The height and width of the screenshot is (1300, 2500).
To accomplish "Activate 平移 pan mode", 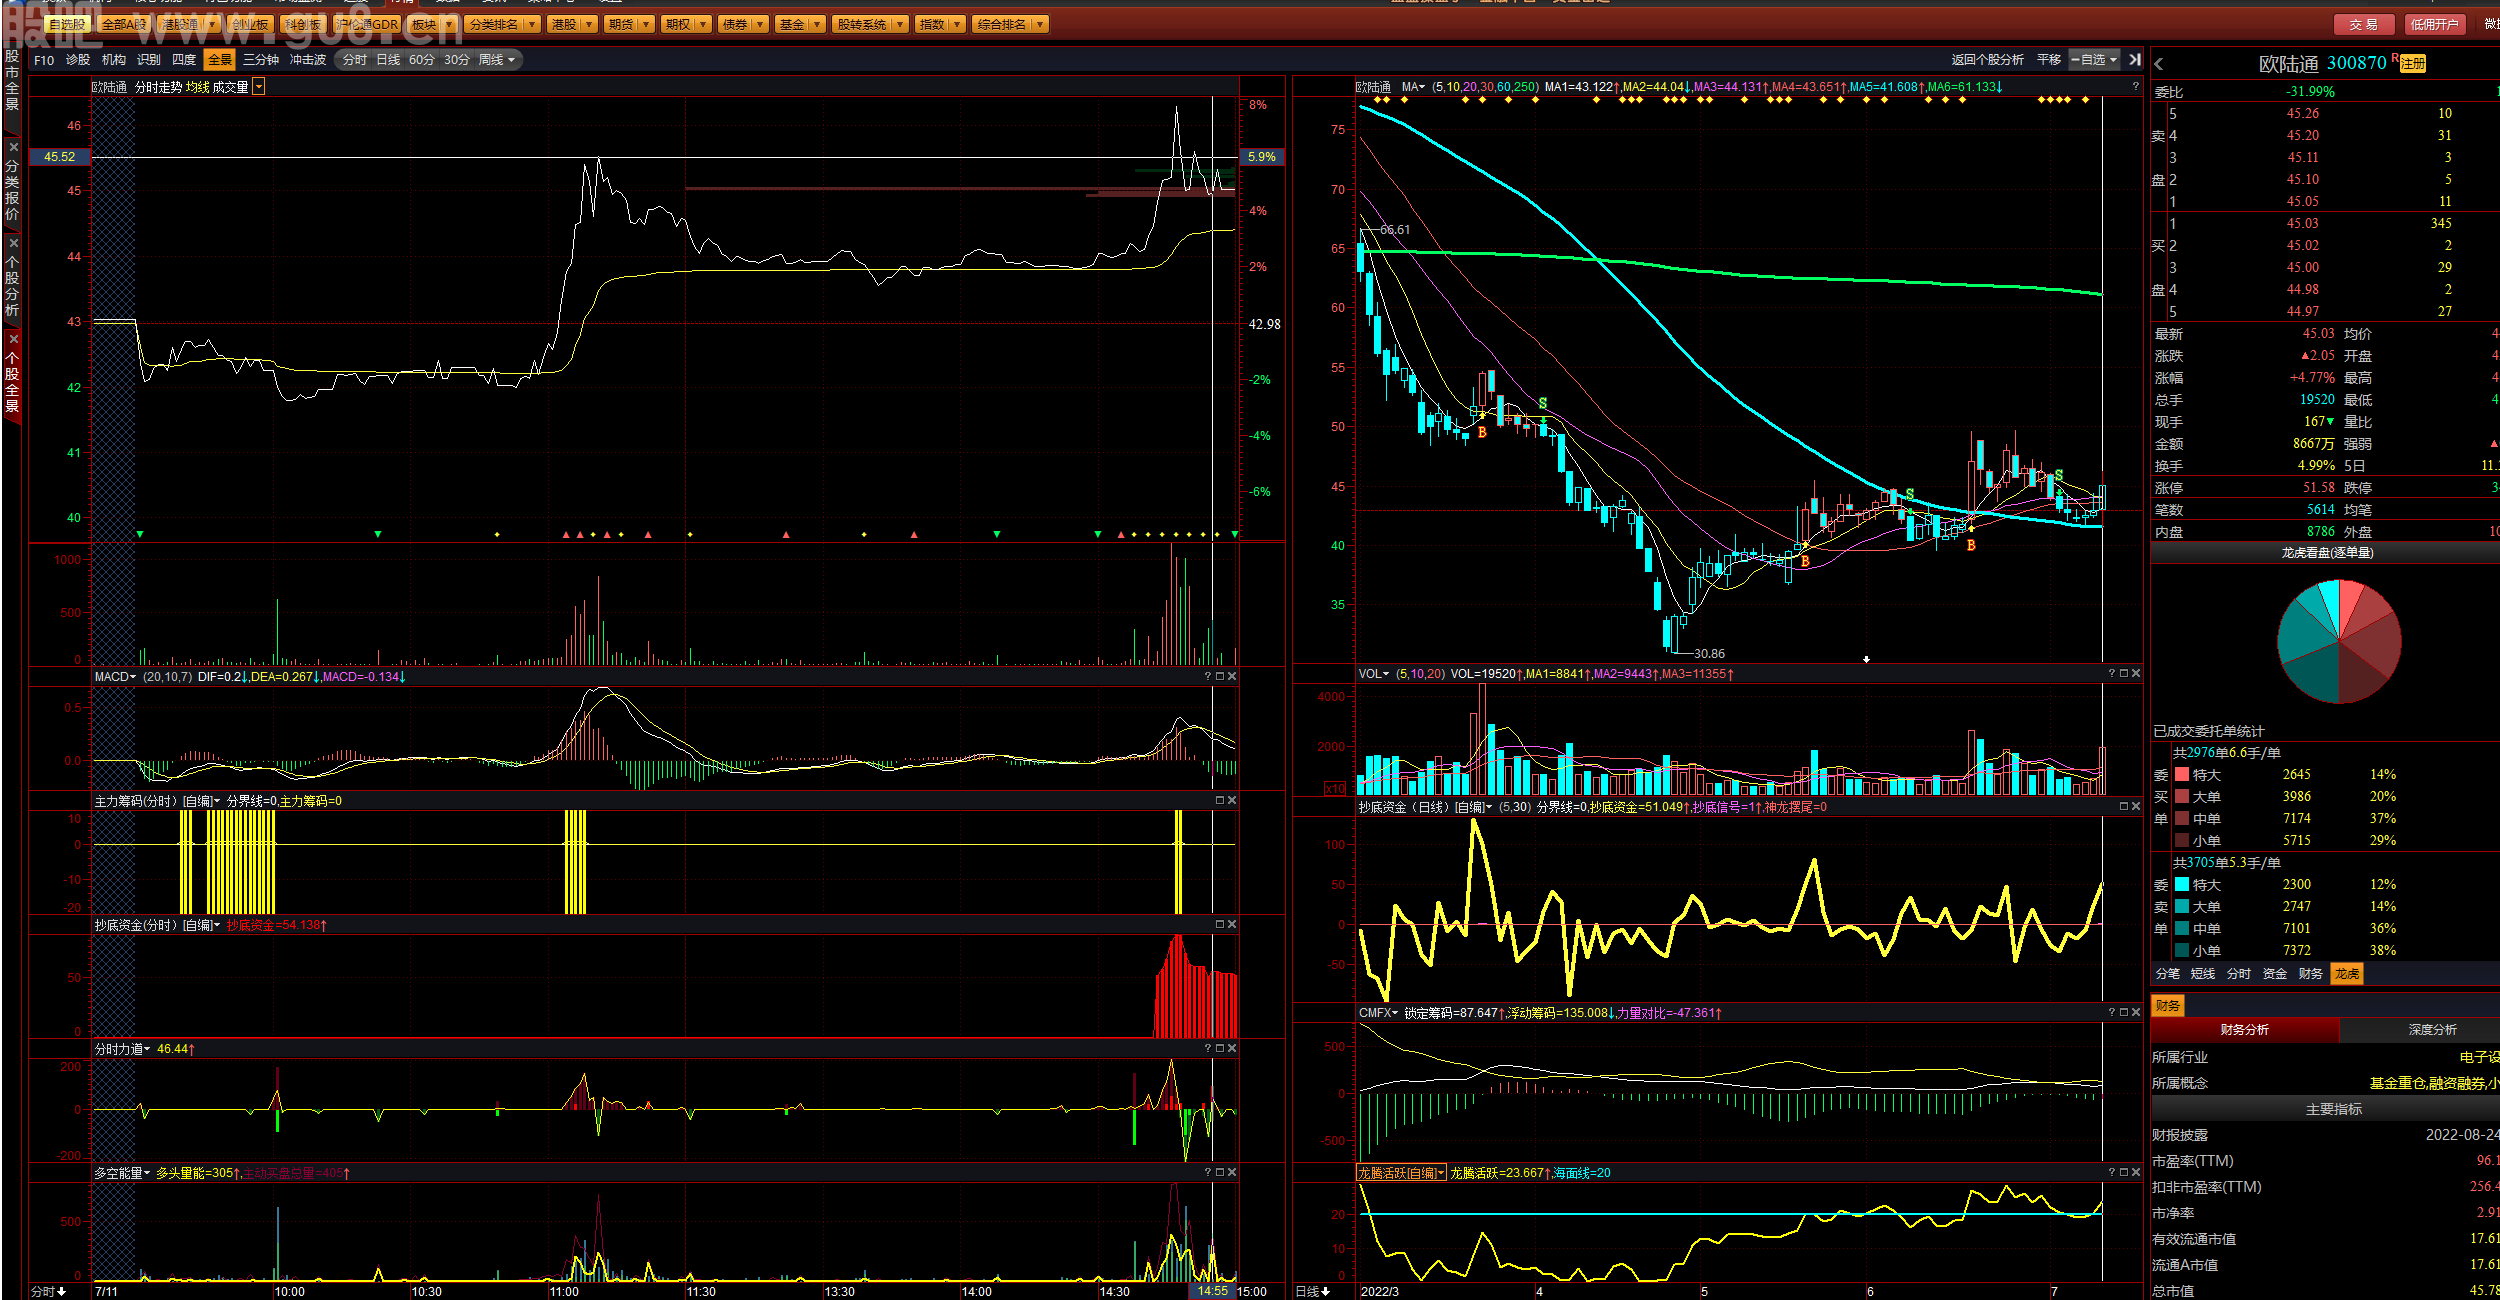I will tap(2049, 60).
